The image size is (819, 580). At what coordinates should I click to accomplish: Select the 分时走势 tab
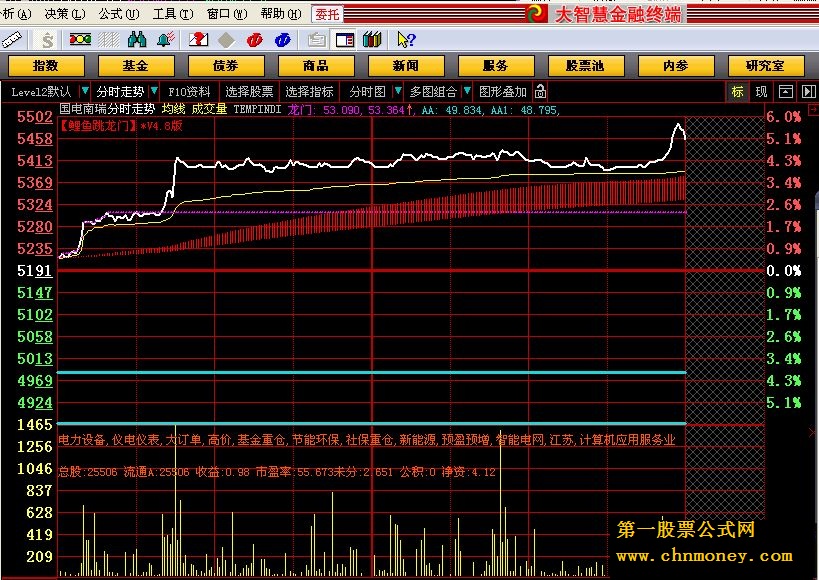pyautogui.click(x=120, y=92)
